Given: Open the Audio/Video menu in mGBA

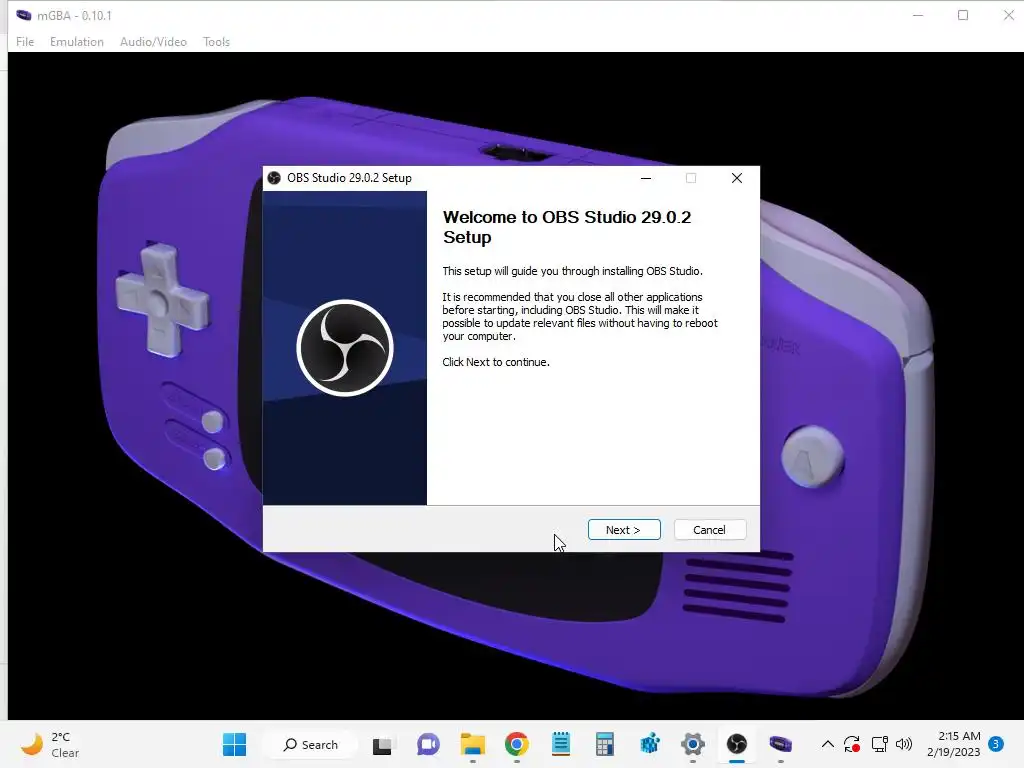Looking at the screenshot, I should pyautogui.click(x=153, y=42).
